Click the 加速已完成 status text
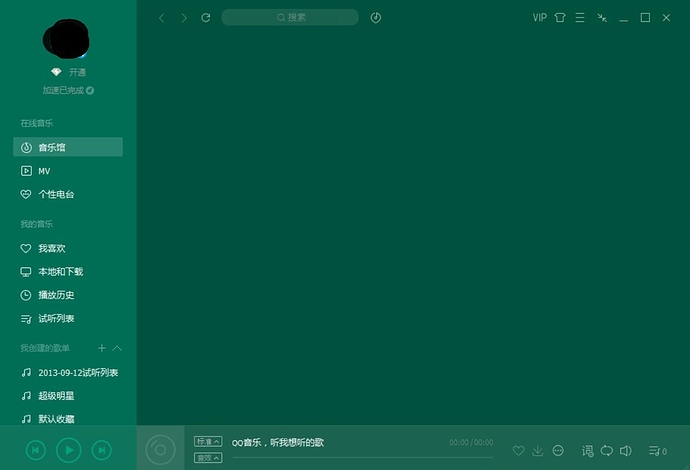Viewport: 690px width, 470px height. 63,90
